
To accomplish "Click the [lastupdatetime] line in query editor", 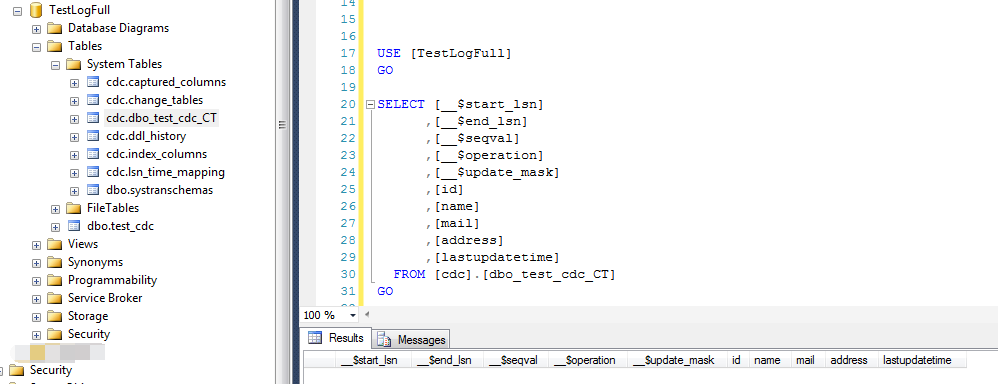I will click(x=493, y=257).
